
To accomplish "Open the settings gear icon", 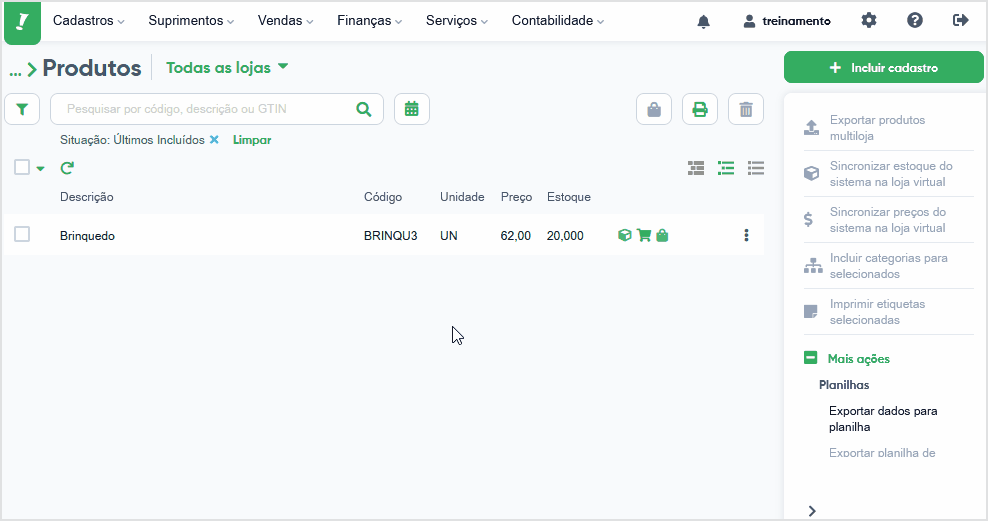I will point(869,21).
